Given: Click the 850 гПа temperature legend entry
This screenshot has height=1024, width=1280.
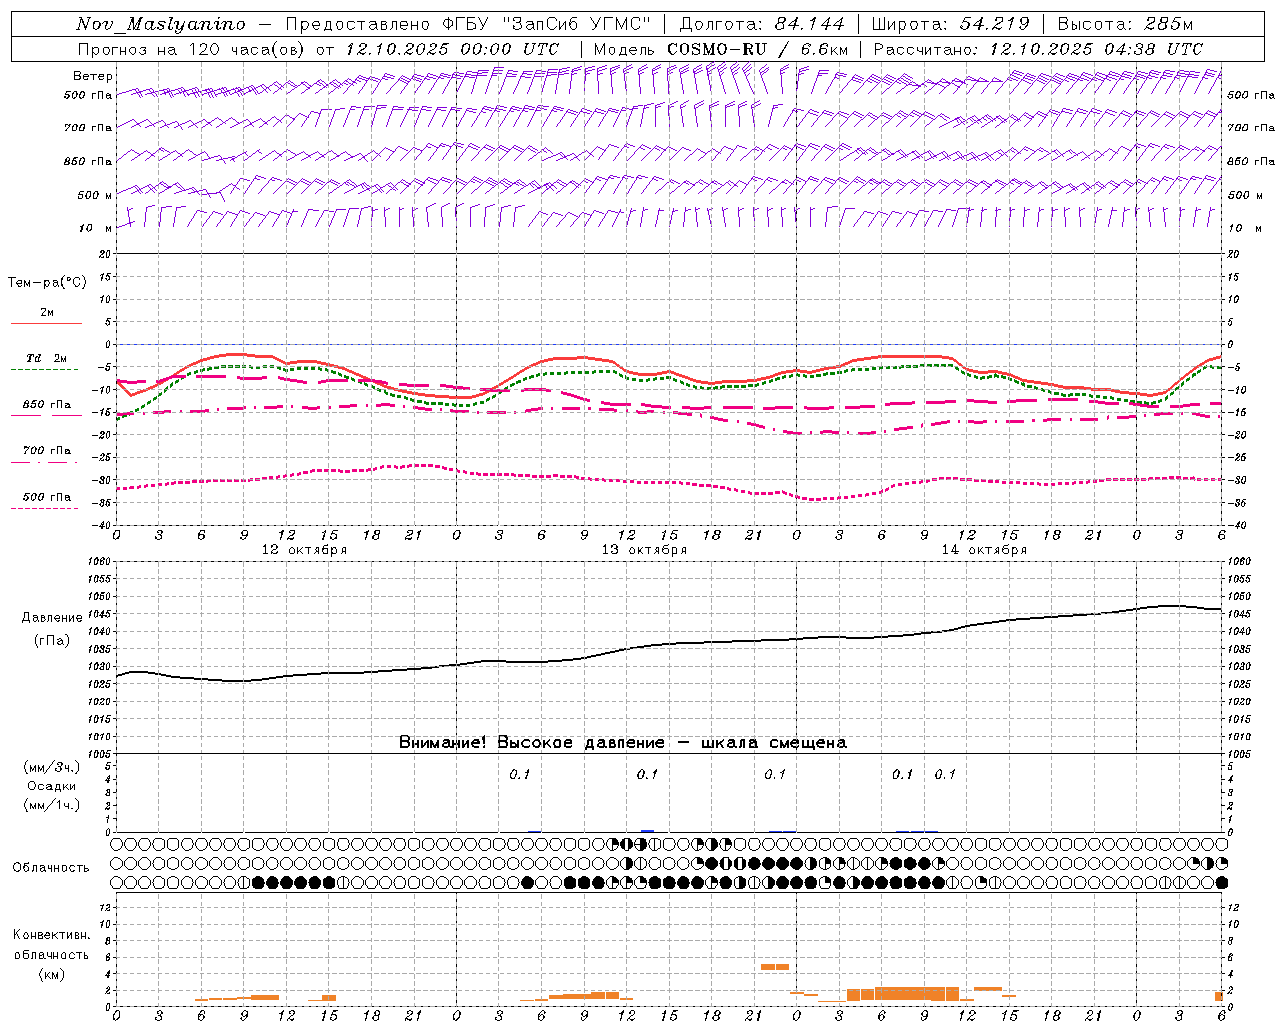Looking at the screenshot, I should [x=47, y=405].
